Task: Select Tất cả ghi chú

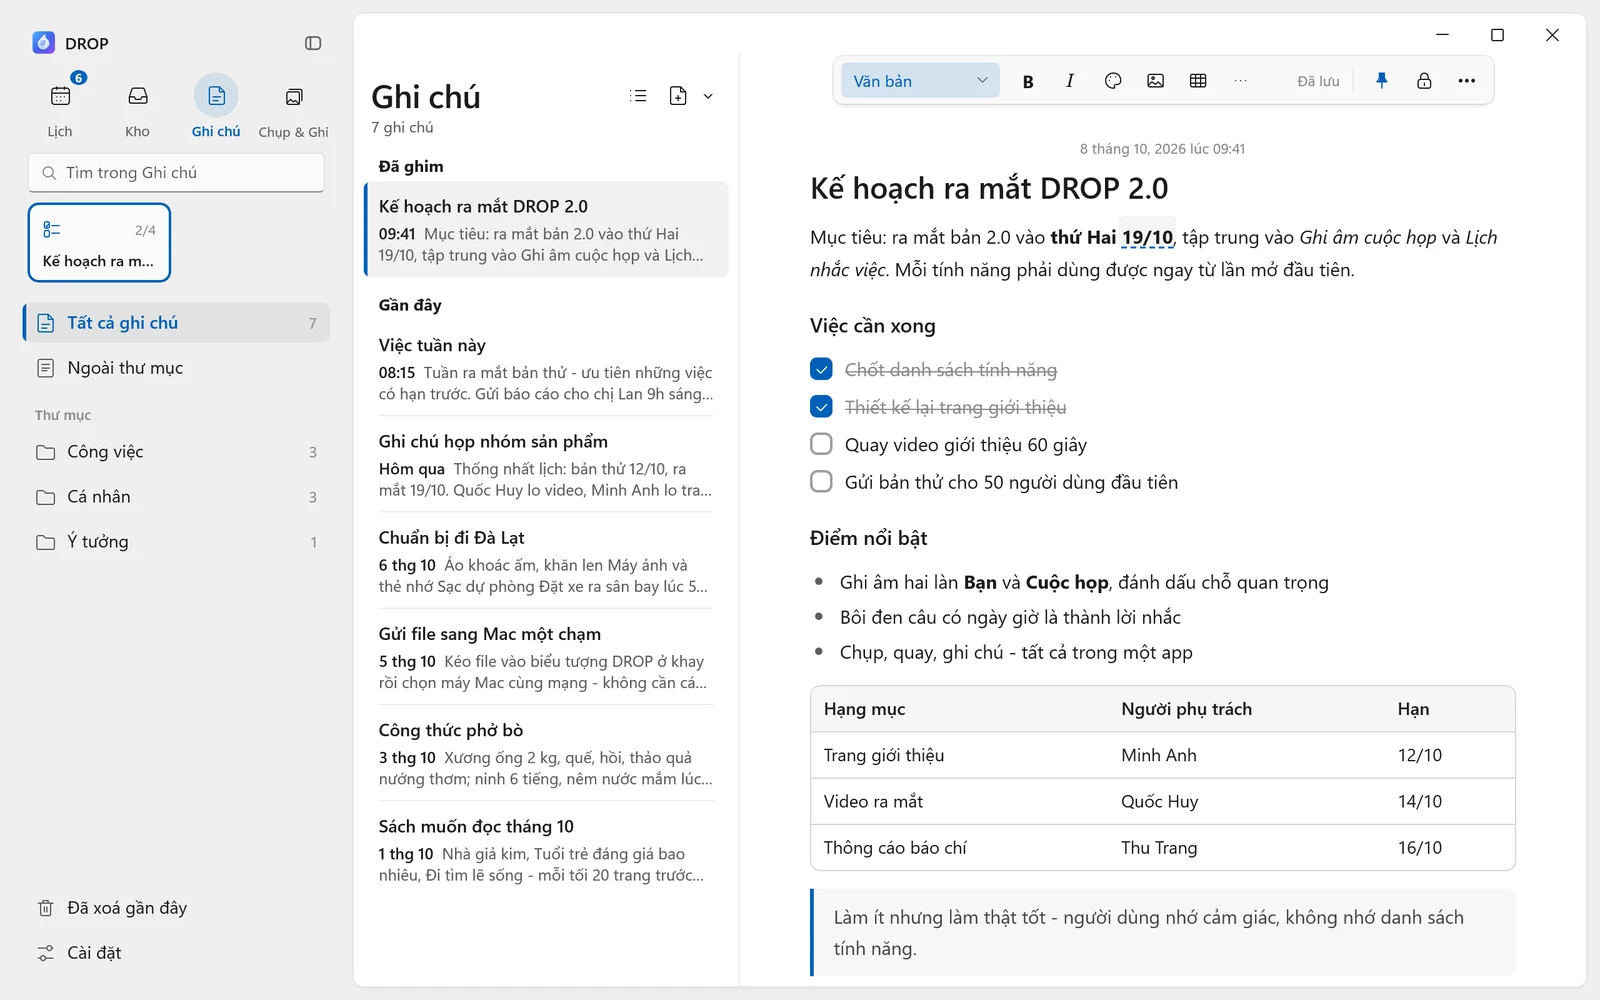Action: coord(176,323)
